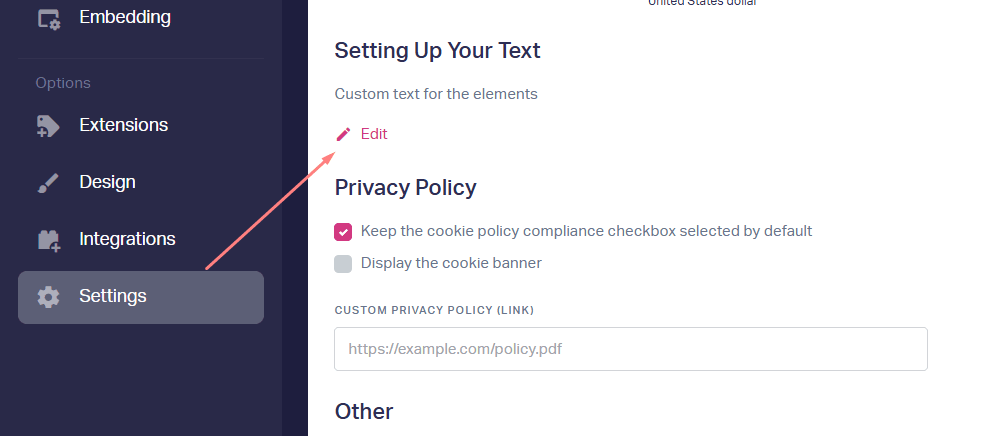Screen dimensions: 985x436
Task: Click the Design paintbrush icon
Action: [x=48, y=183]
